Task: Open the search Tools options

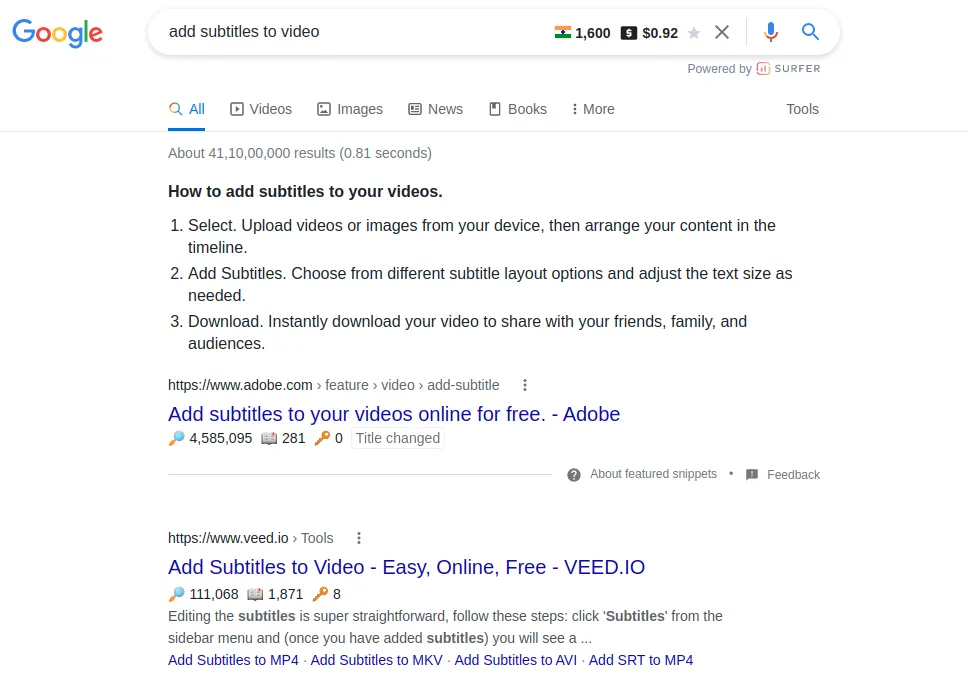Action: click(802, 109)
